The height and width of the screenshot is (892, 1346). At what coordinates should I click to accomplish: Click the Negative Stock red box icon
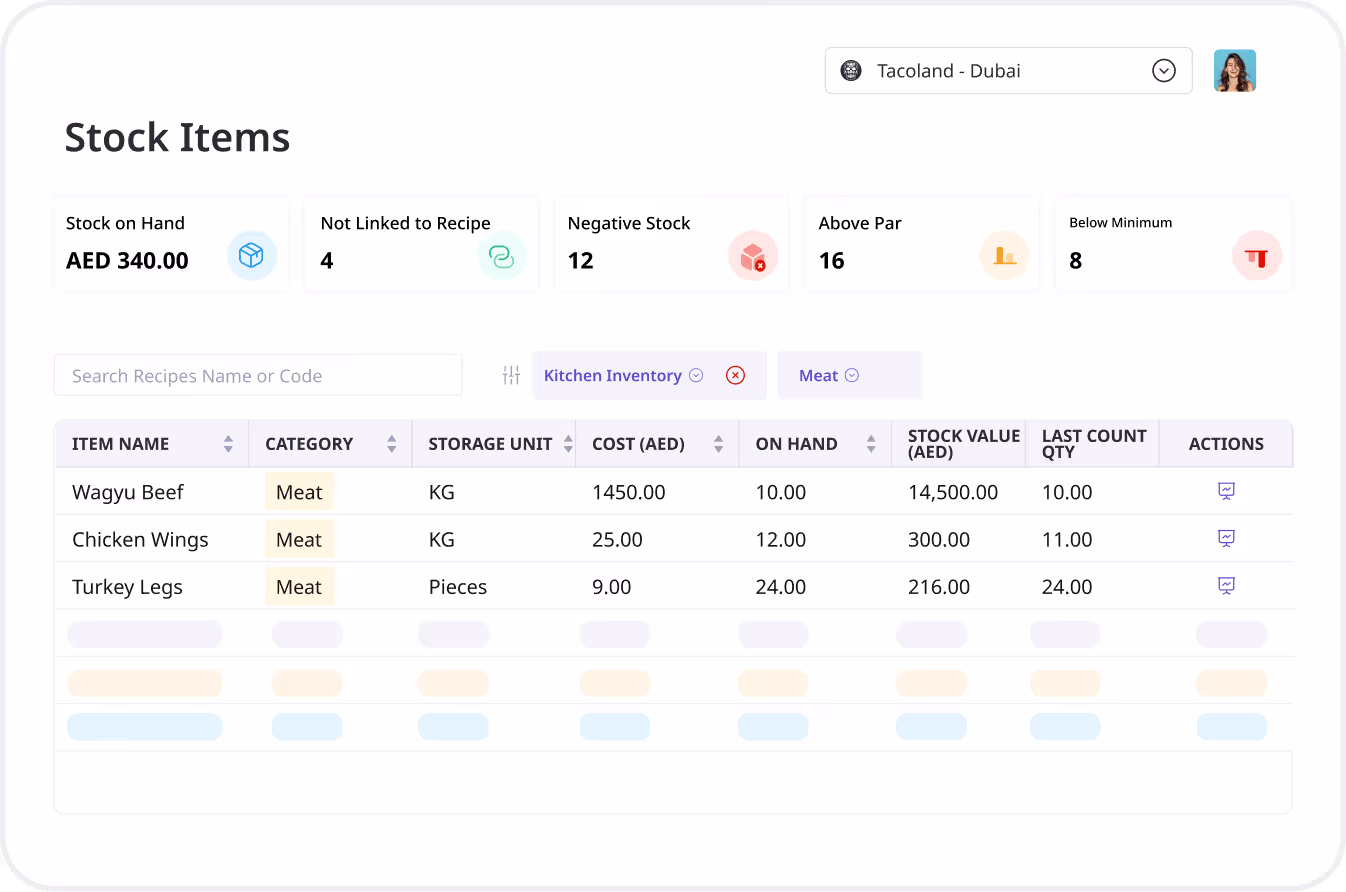tap(753, 256)
